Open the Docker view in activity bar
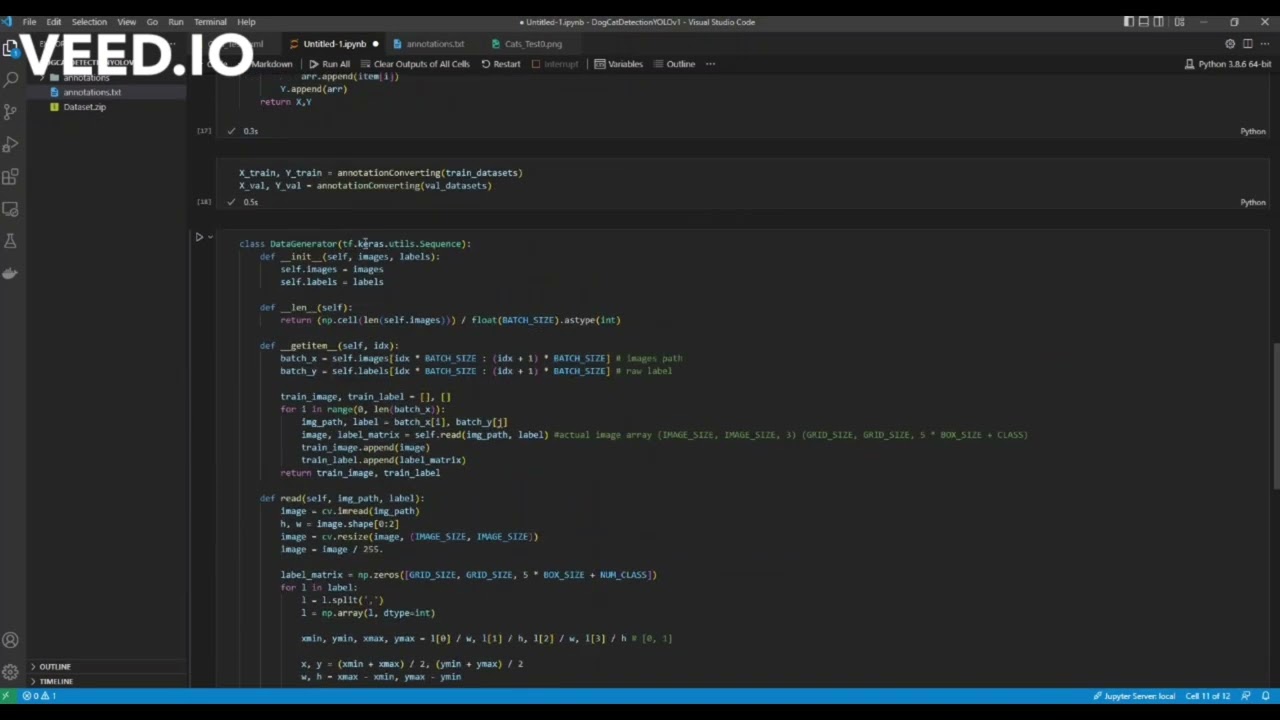 [11, 273]
